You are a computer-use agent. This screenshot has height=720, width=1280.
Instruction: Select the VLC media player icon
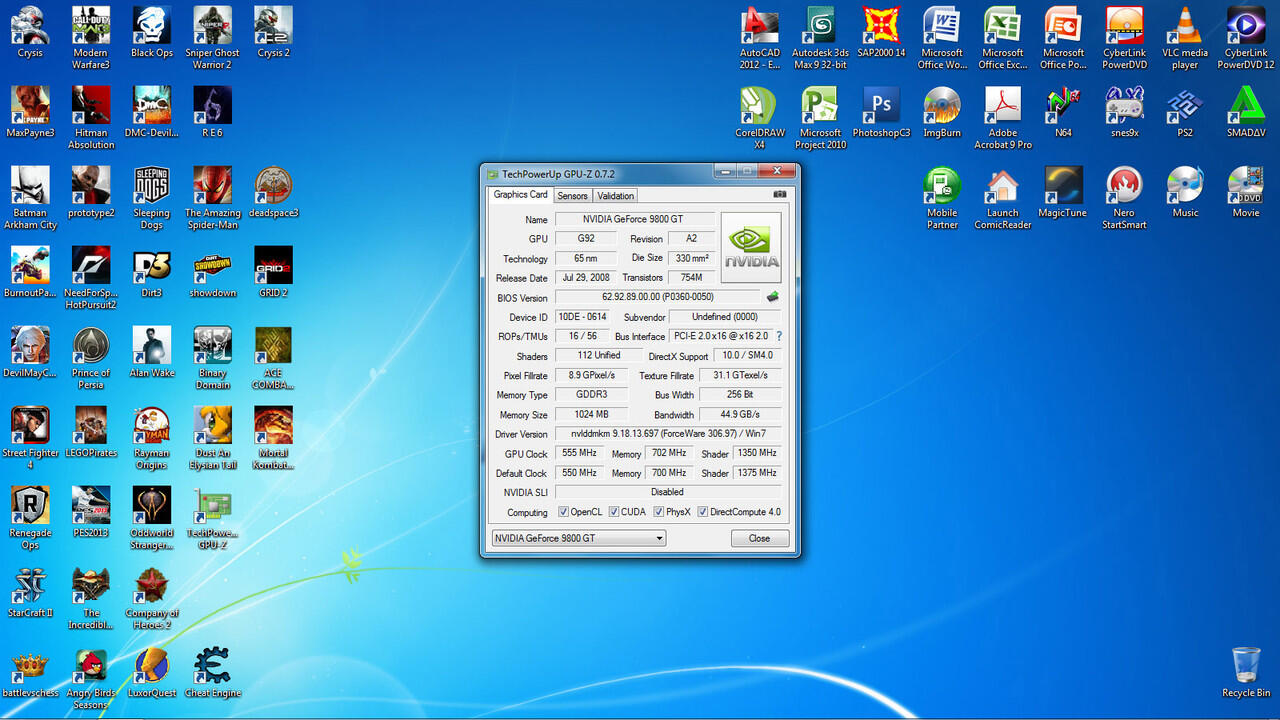[1185, 38]
